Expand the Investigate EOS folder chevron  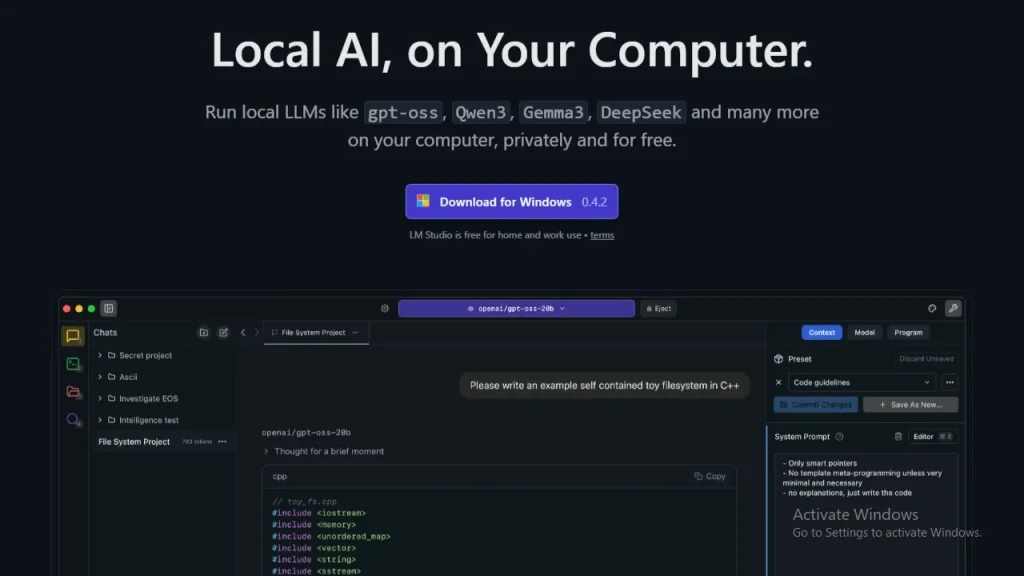coord(100,398)
